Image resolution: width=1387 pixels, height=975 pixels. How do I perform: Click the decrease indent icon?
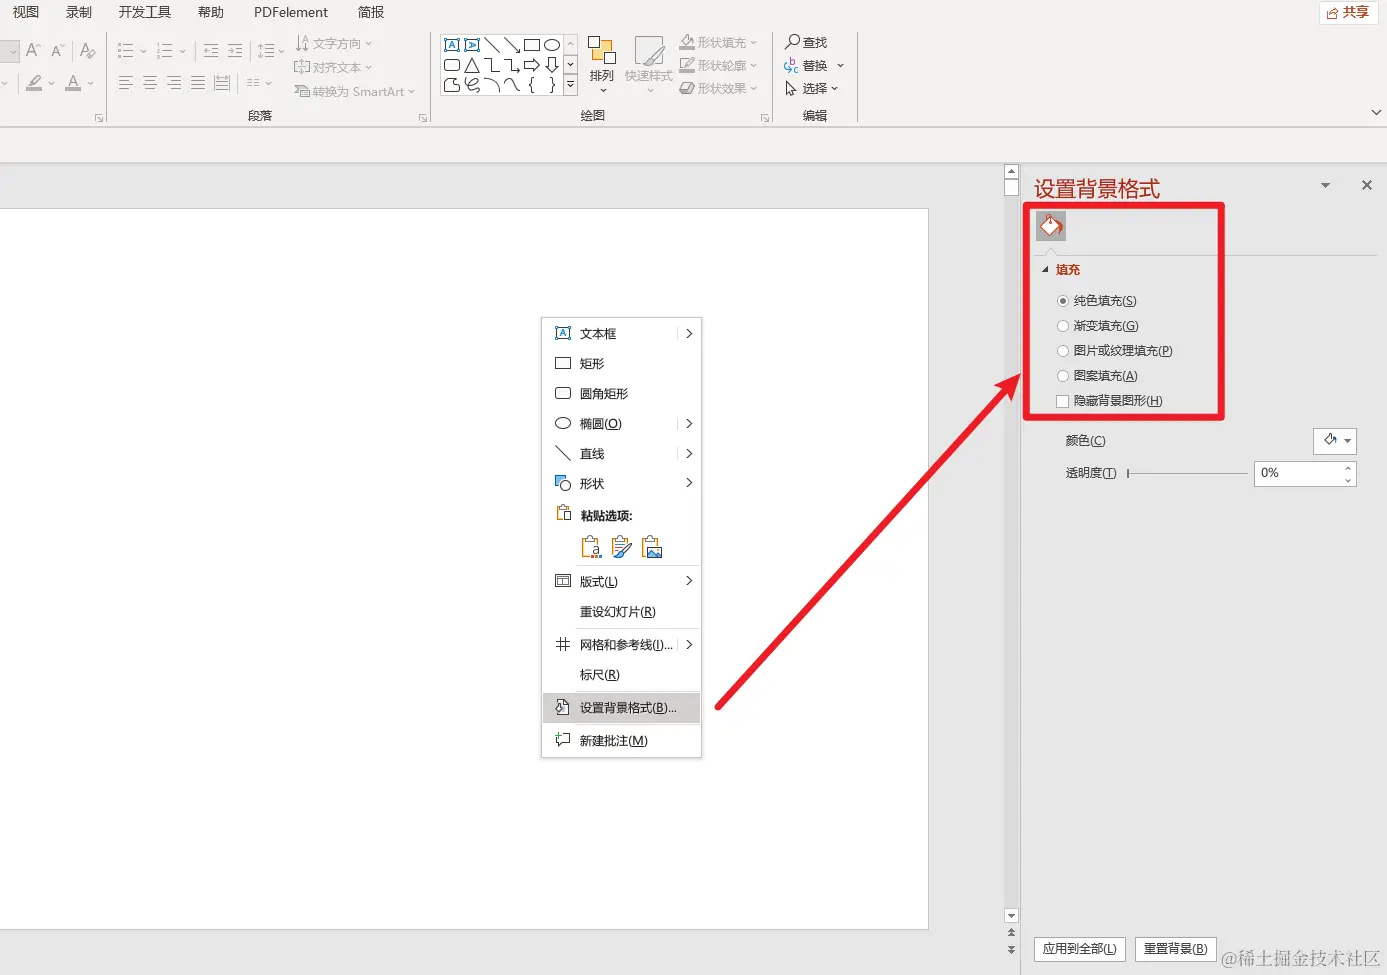coord(211,50)
